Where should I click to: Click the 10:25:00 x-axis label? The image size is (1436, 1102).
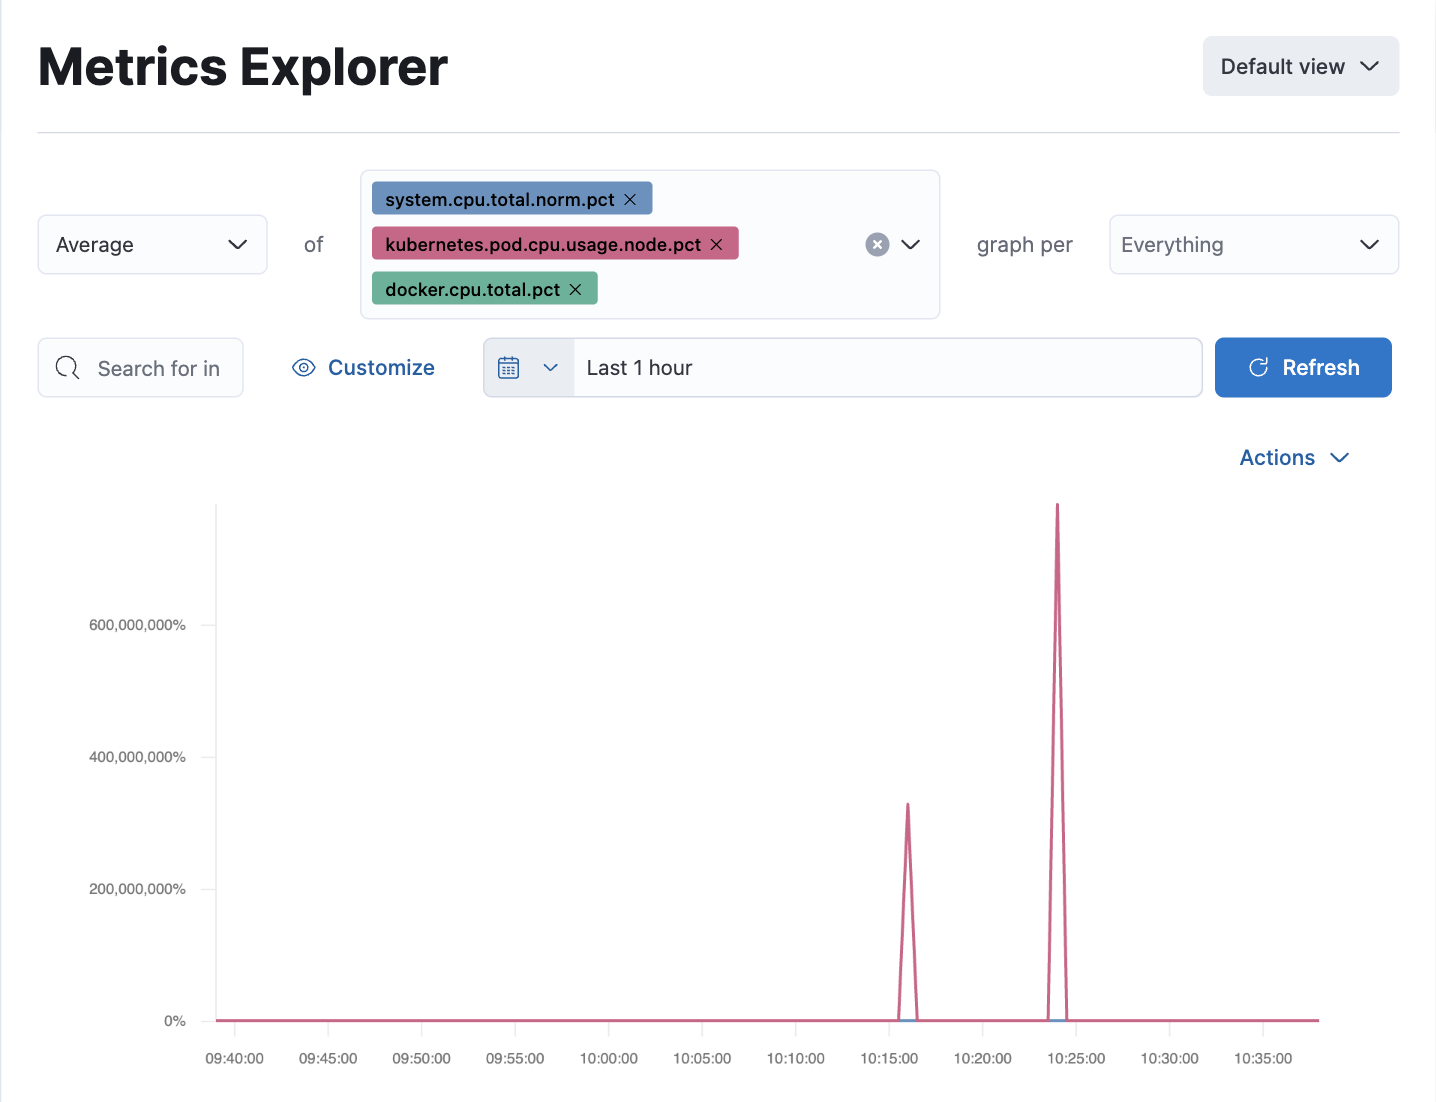pyautogui.click(x=1076, y=1059)
